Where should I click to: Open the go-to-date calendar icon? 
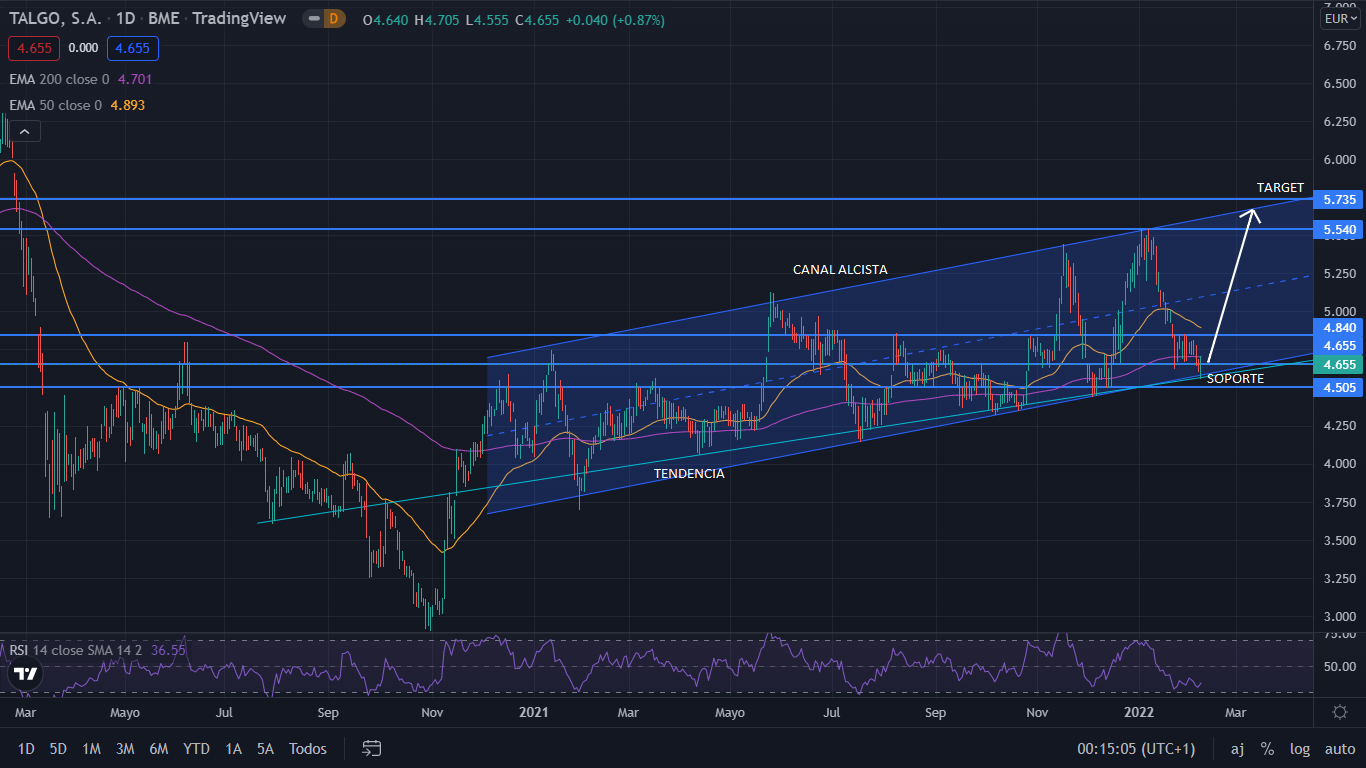tap(372, 748)
